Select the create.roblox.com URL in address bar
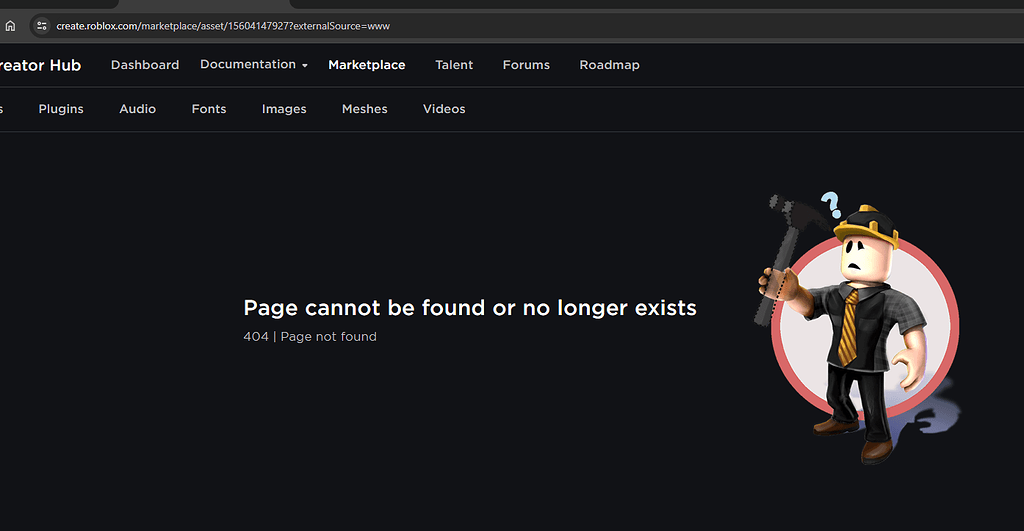The height and width of the screenshot is (531, 1024). click(223, 26)
